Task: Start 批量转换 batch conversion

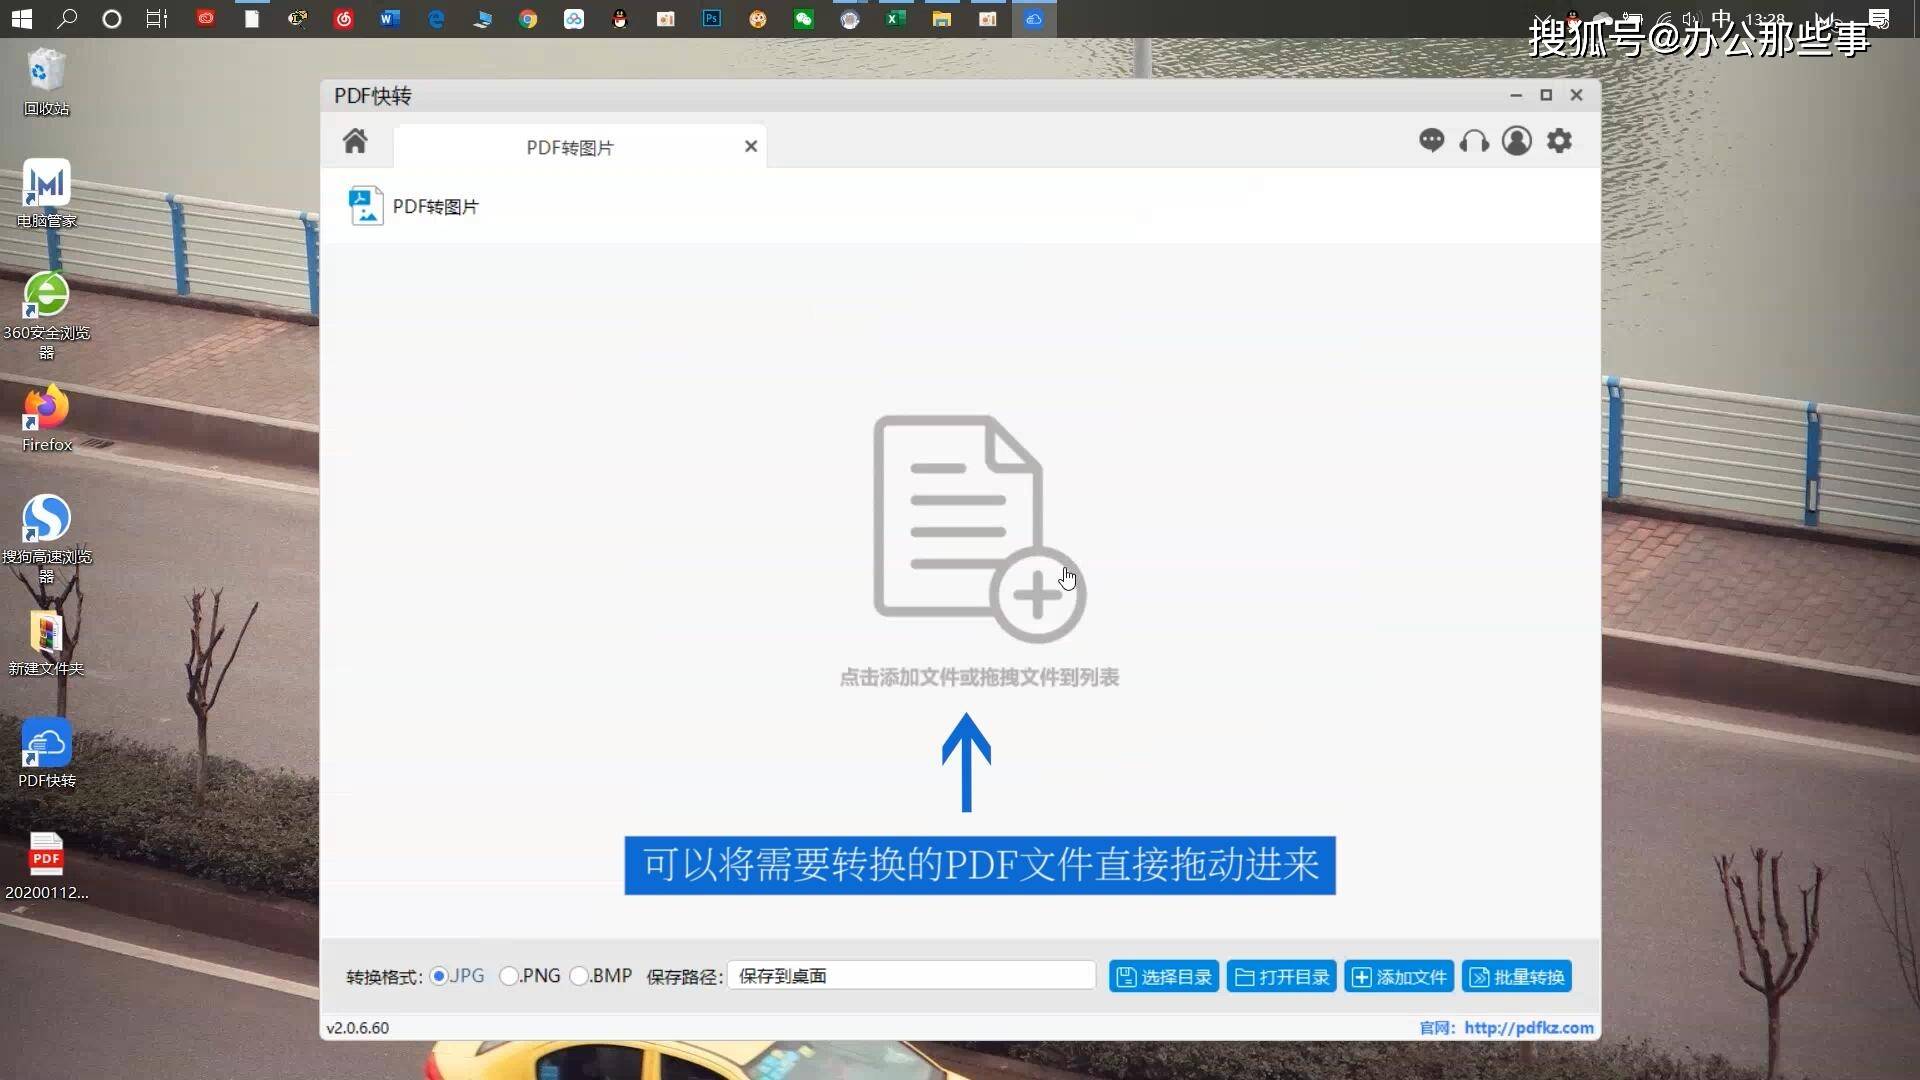Action: (1517, 977)
